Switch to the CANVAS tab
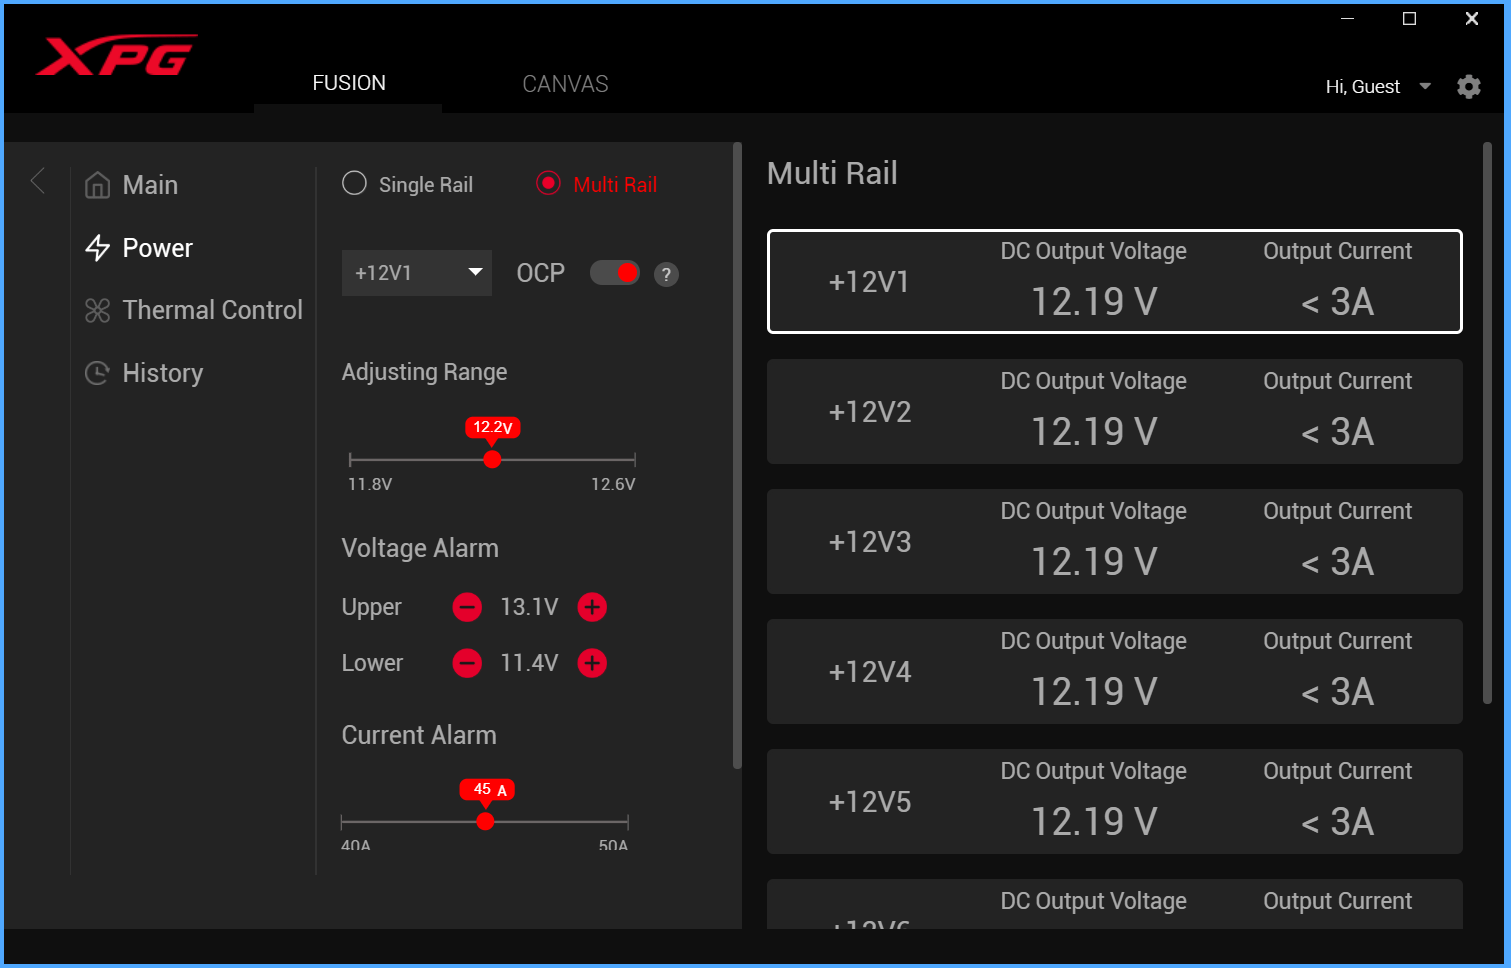Screen dimensions: 1511x968 565,84
